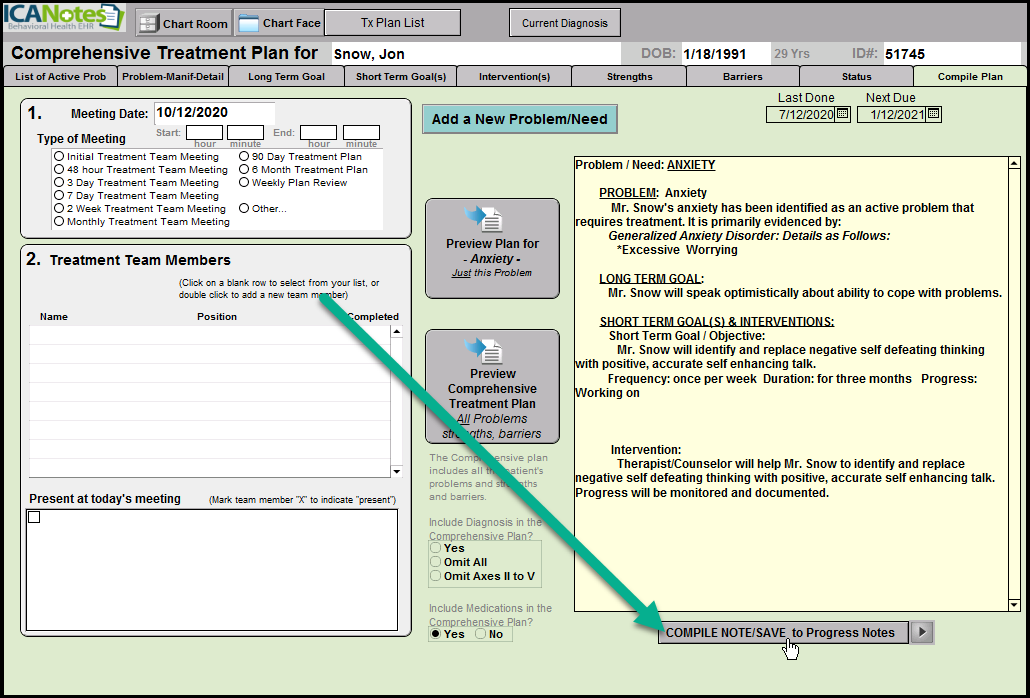This screenshot has width=1030, height=698.
Task: Open the Chart Face view
Action: pyautogui.click(x=279, y=23)
